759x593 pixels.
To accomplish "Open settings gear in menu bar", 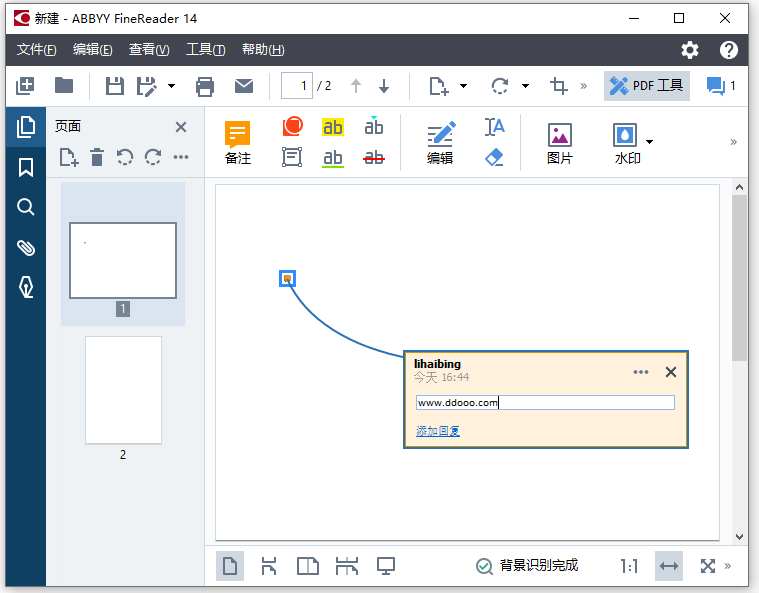I will point(690,50).
